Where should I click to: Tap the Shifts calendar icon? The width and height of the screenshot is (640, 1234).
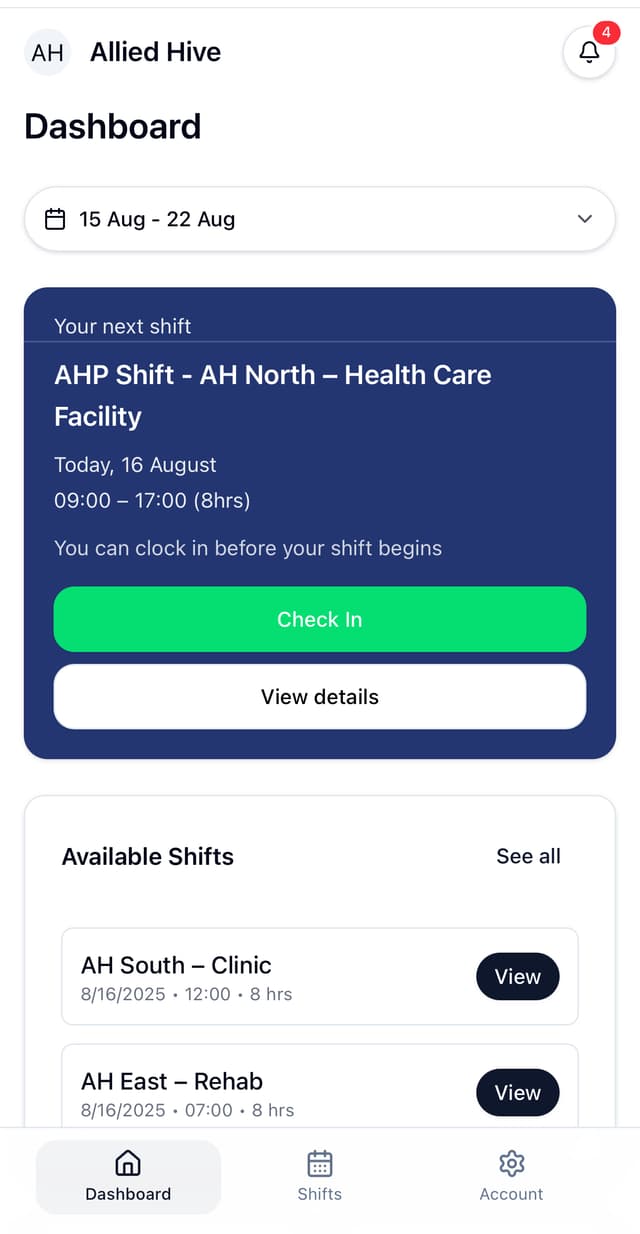click(320, 1163)
